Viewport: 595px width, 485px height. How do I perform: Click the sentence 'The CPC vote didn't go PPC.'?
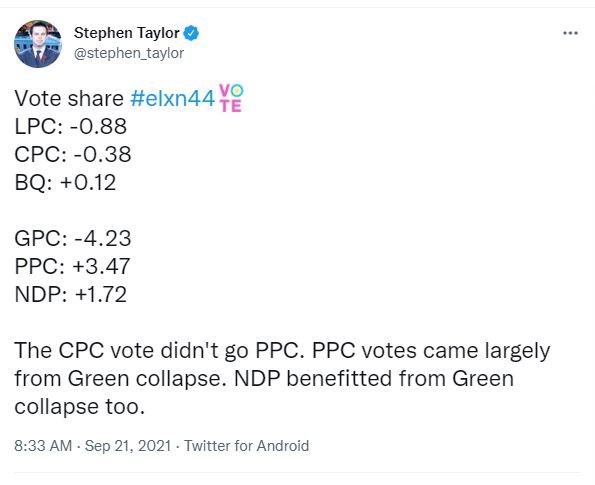pos(160,351)
